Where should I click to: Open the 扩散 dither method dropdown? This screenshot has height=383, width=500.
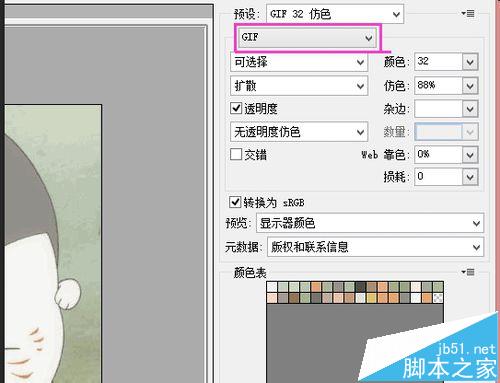coord(299,86)
